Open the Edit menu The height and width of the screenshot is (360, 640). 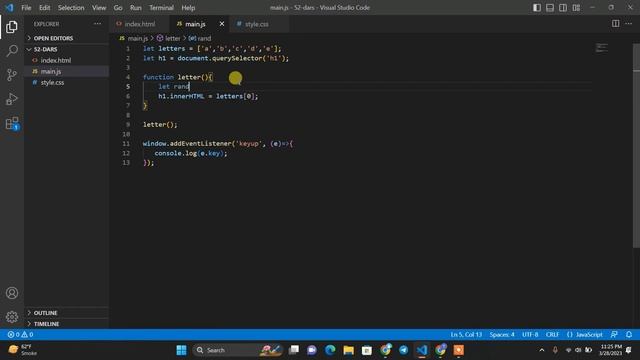click(44, 7)
